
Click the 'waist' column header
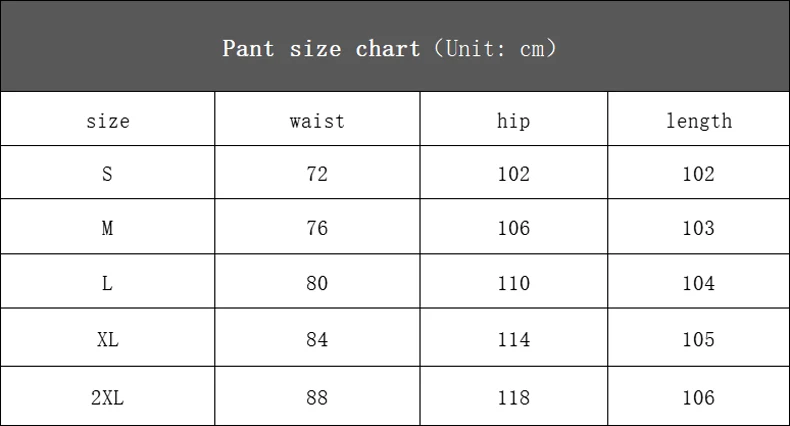tap(317, 121)
